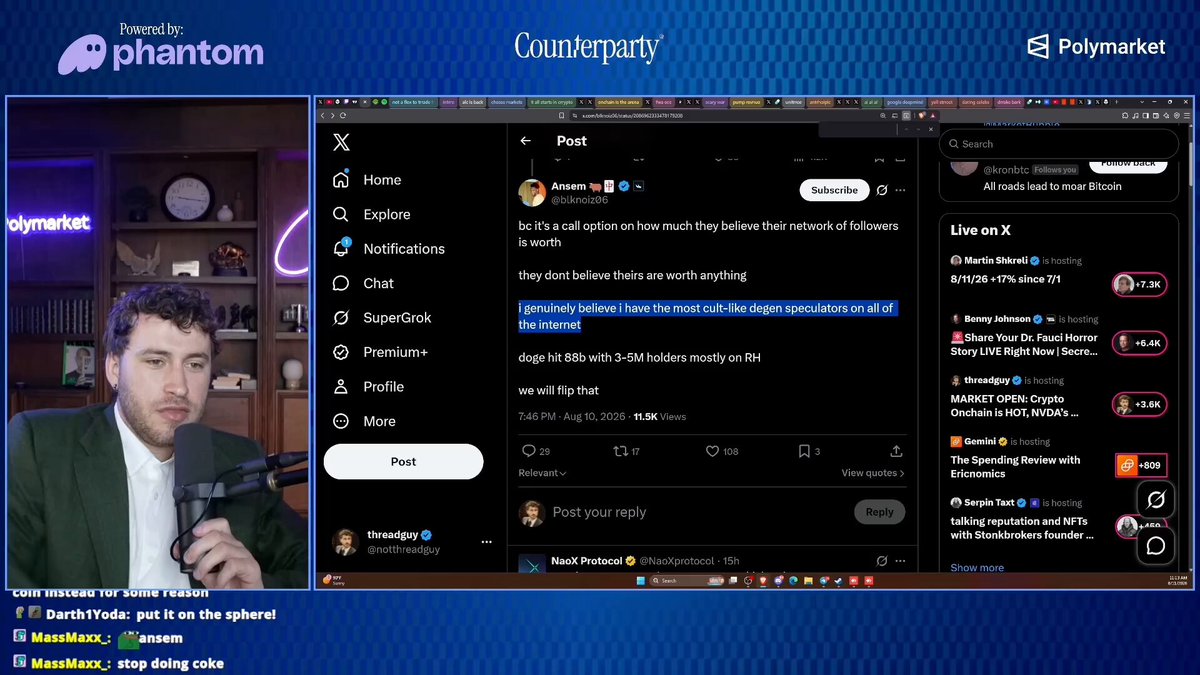This screenshot has width=1200, height=675.
Task: Click Show more under Live on X
Action: [x=977, y=567]
